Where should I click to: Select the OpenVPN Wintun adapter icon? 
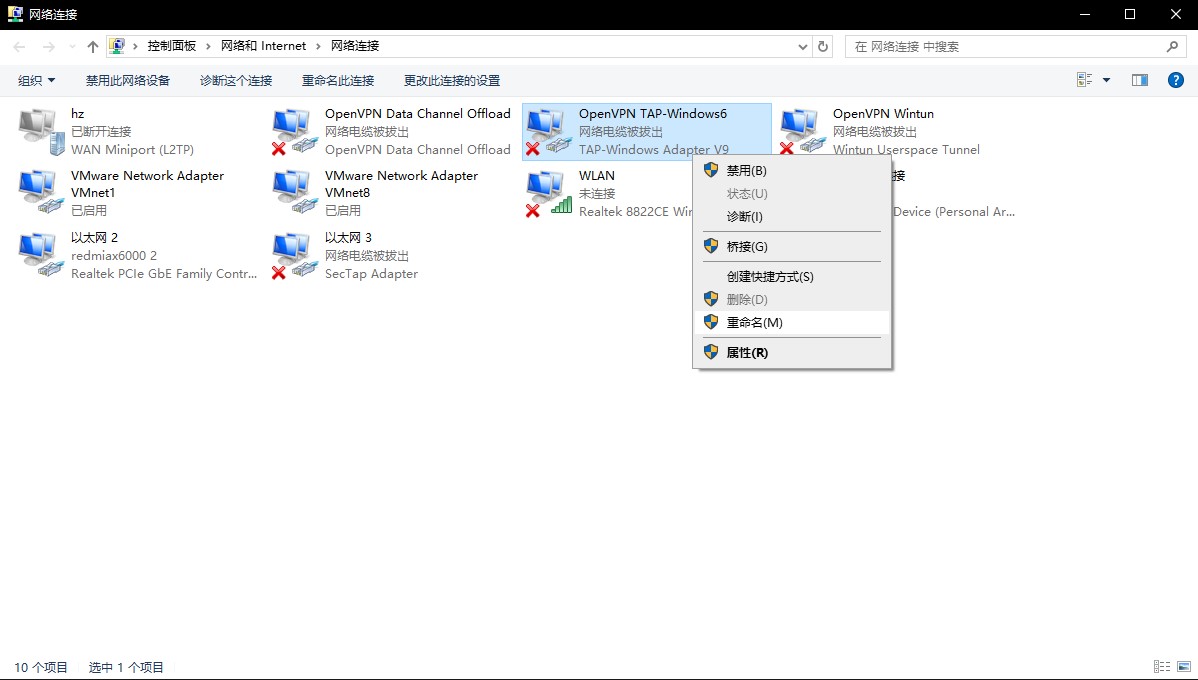[x=800, y=131]
